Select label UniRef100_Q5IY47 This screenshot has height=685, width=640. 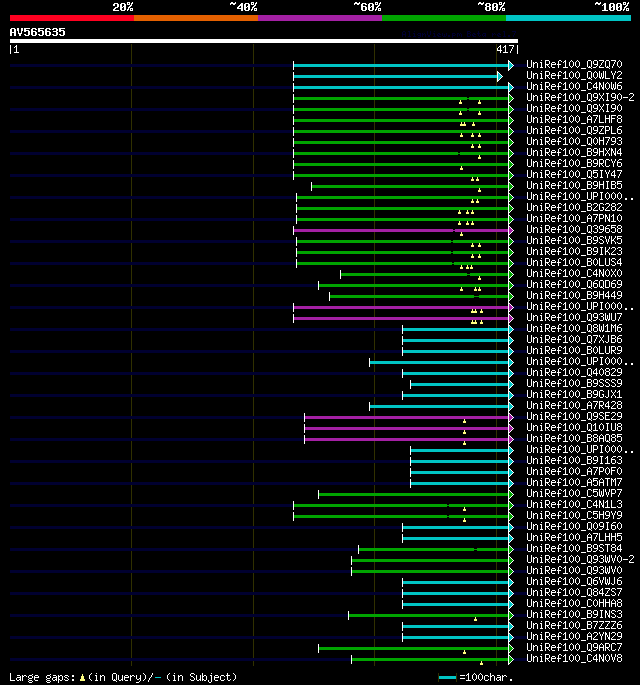click(574, 174)
